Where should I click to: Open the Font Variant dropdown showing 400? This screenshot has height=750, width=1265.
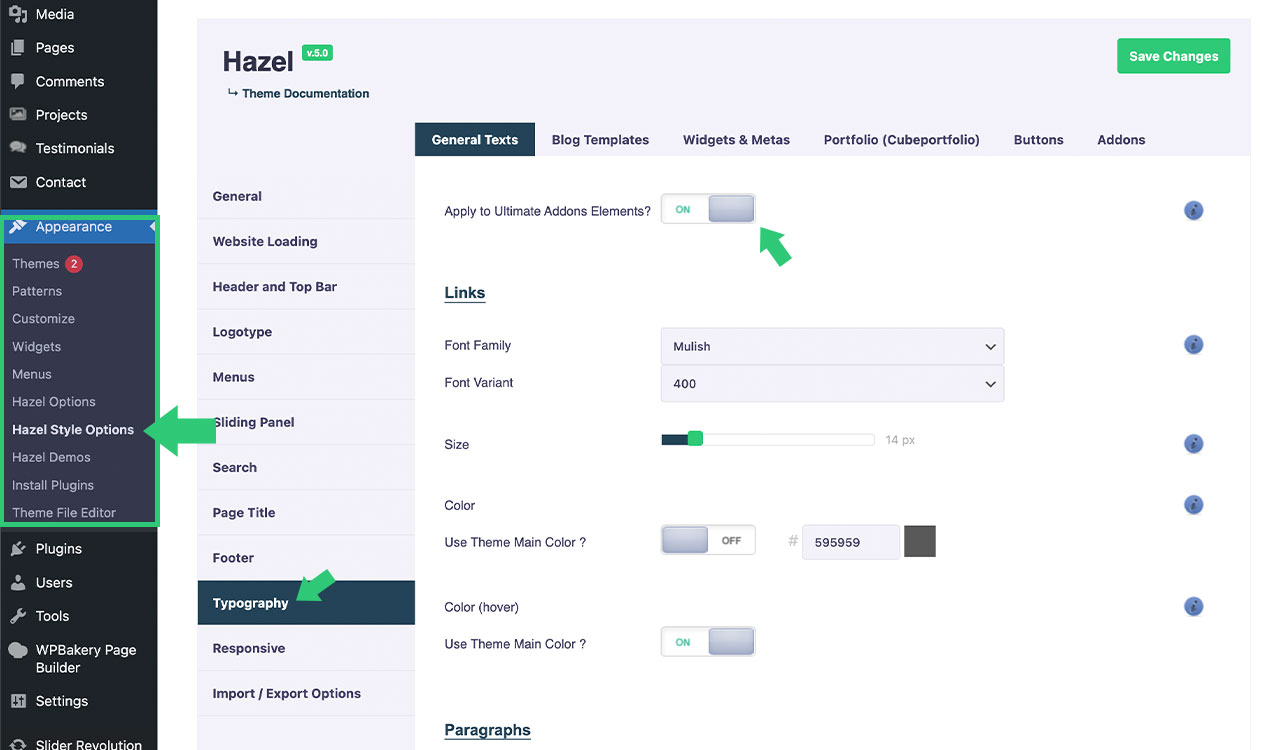832,383
